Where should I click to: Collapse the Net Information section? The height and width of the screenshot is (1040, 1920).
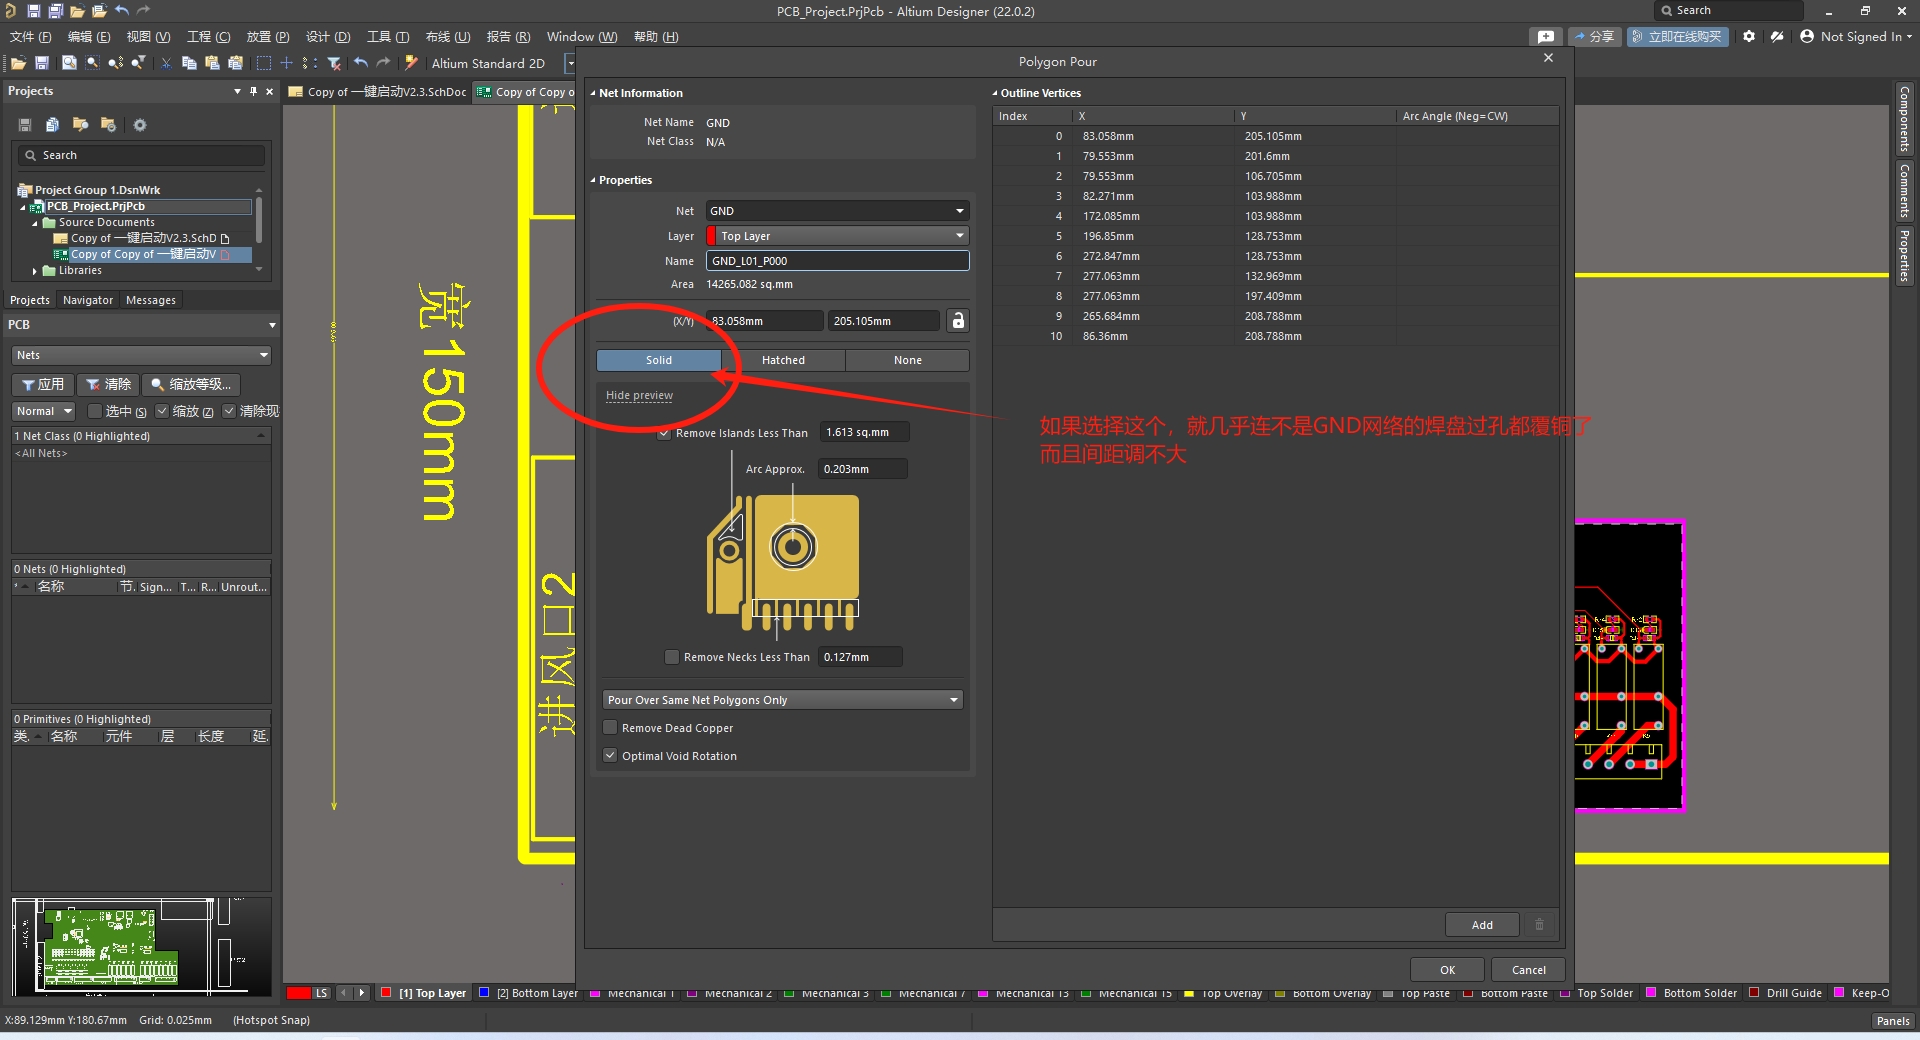pyautogui.click(x=593, y=93)
